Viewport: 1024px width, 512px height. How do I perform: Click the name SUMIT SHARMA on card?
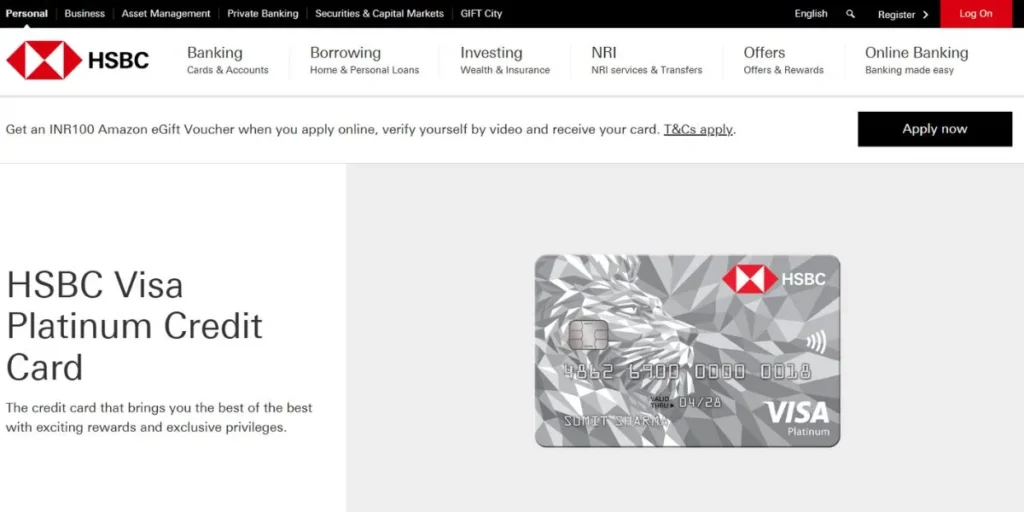[616, 421]
